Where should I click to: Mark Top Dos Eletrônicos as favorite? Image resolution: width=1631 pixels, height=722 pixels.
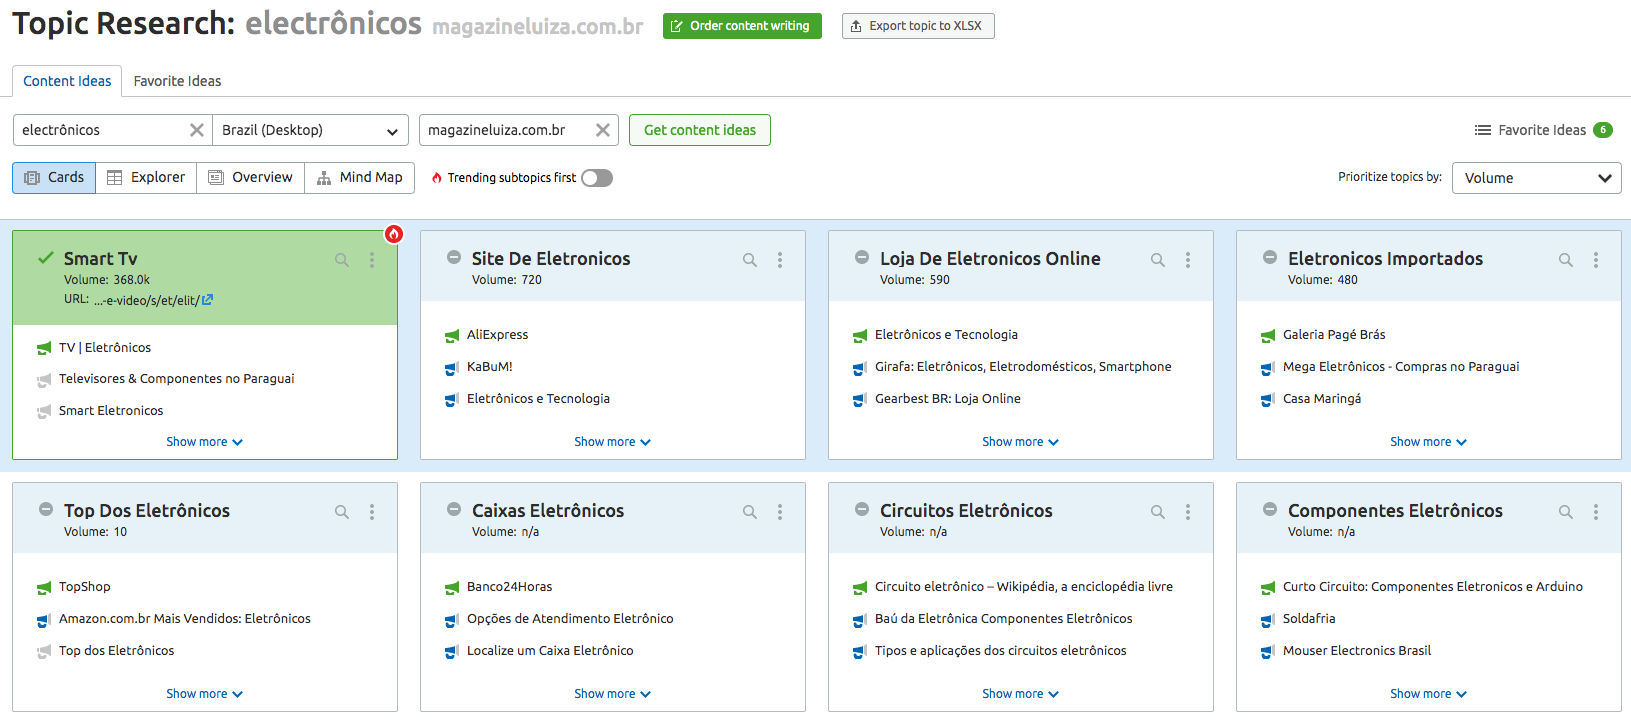[46, 509]
